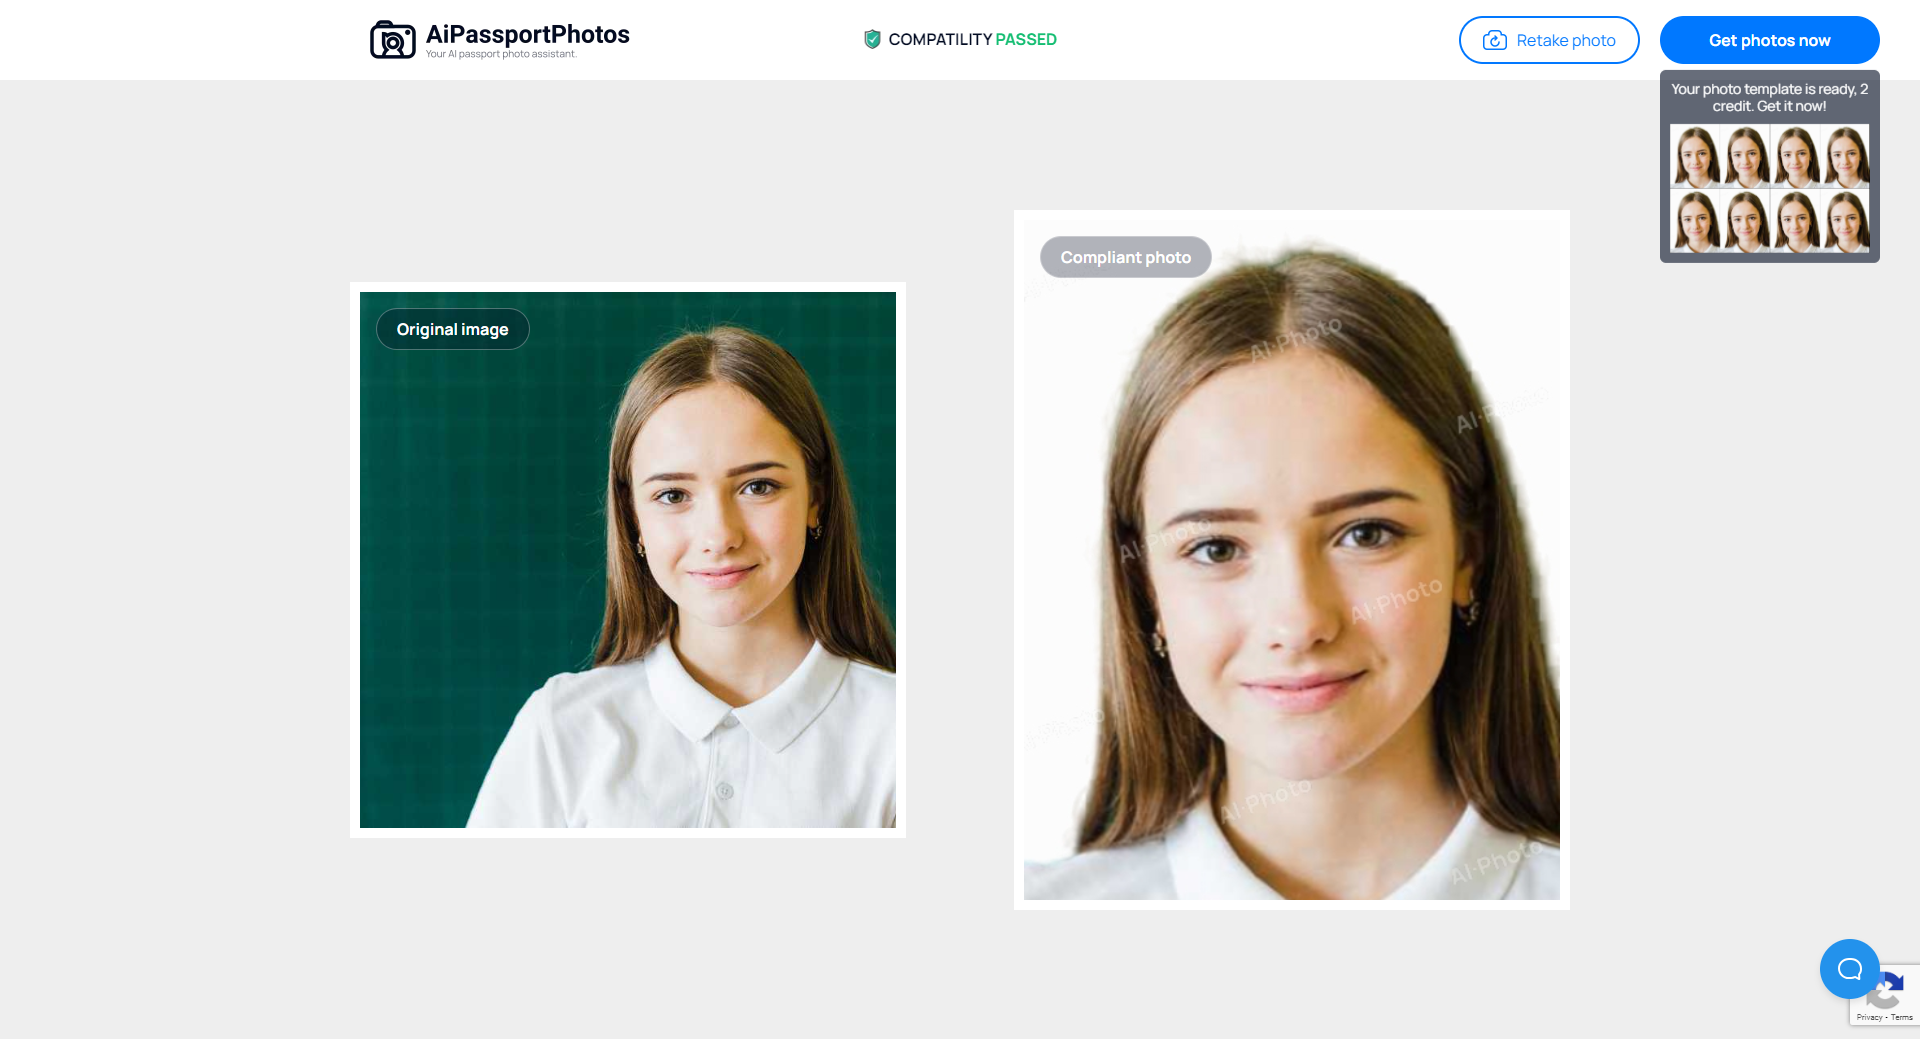Screen dimensions: 1920x1039
Task: Open the Terms link in reCAPTCHA badge
Action: [1902, 1017]
